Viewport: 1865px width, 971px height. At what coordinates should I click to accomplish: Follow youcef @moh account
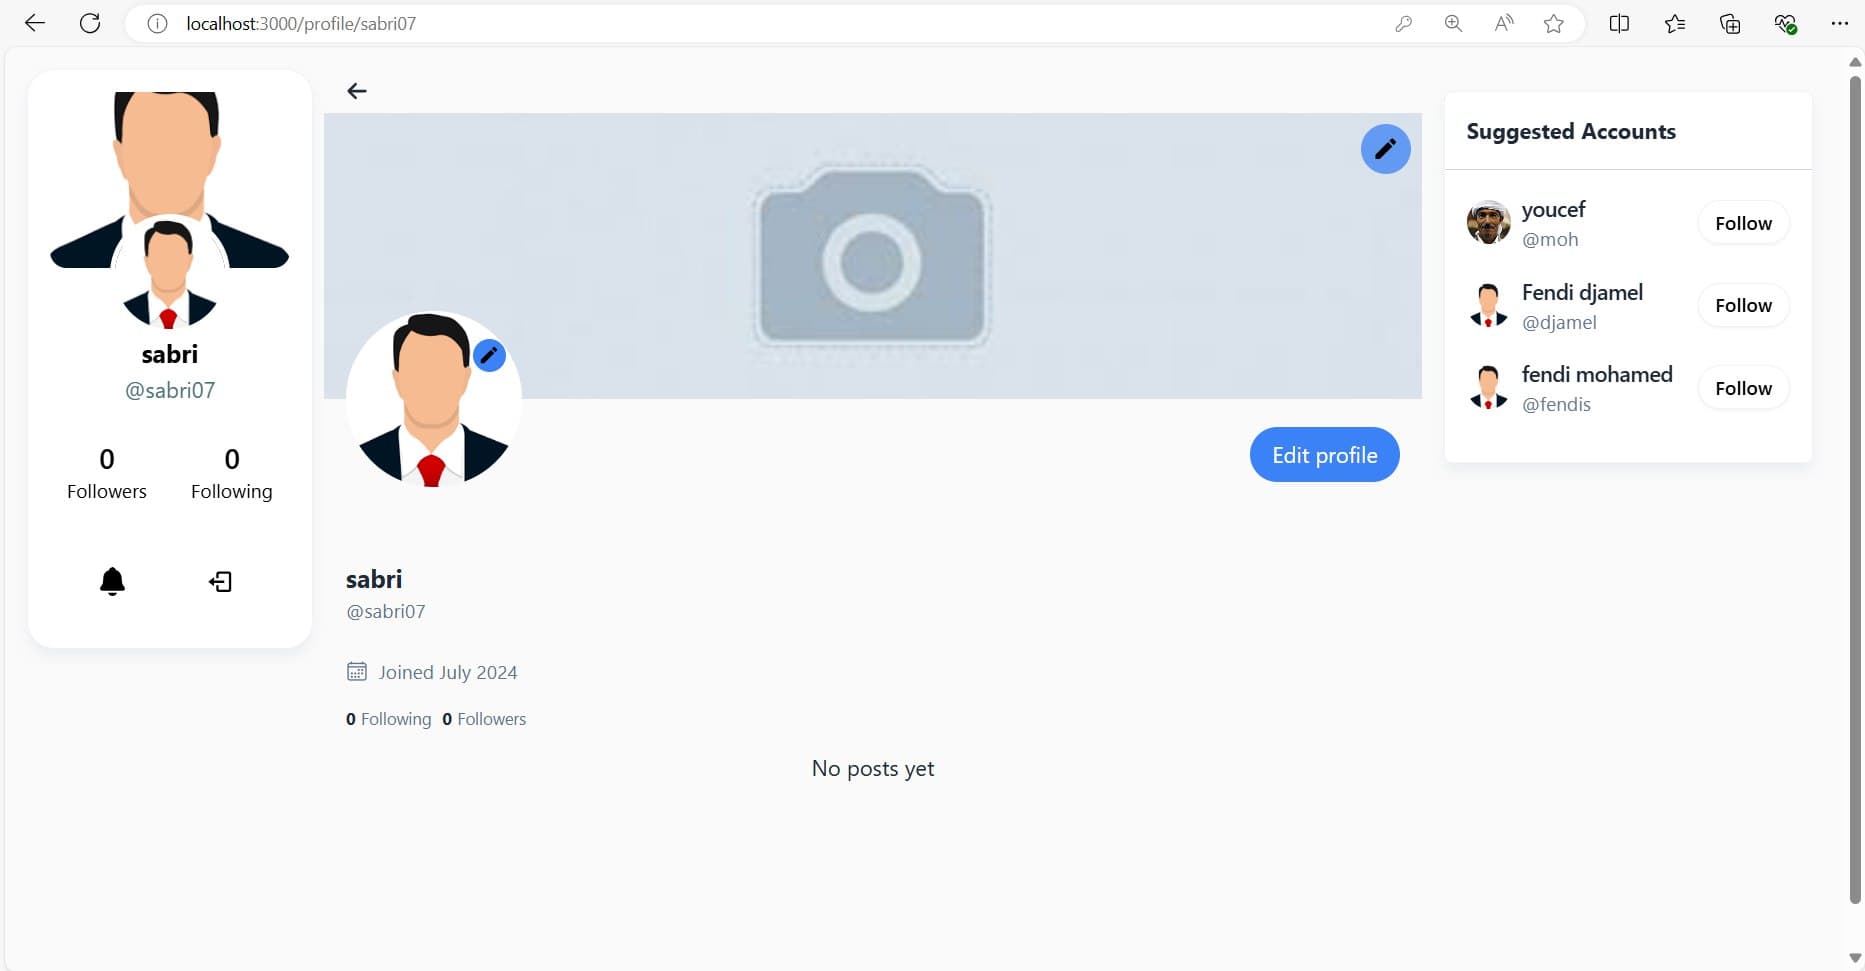[x=1743, y=223]
